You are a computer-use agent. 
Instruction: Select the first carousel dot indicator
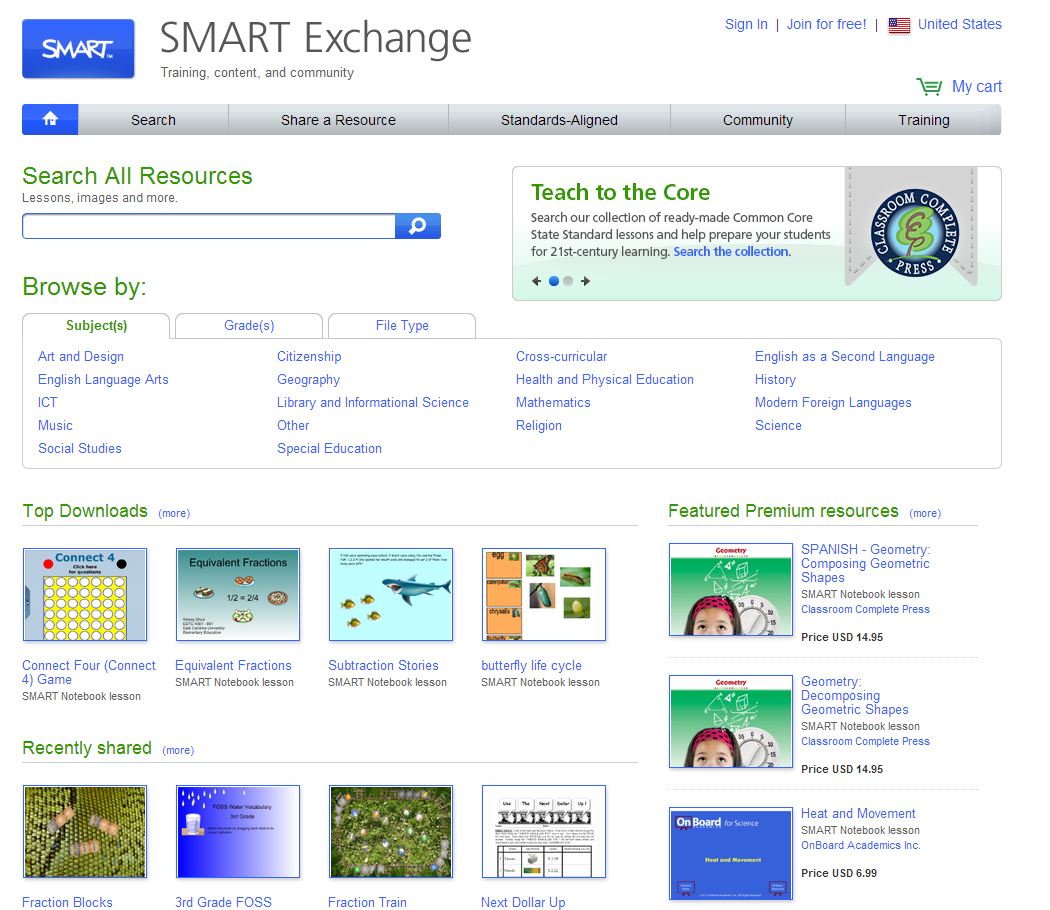coord(553,281)
